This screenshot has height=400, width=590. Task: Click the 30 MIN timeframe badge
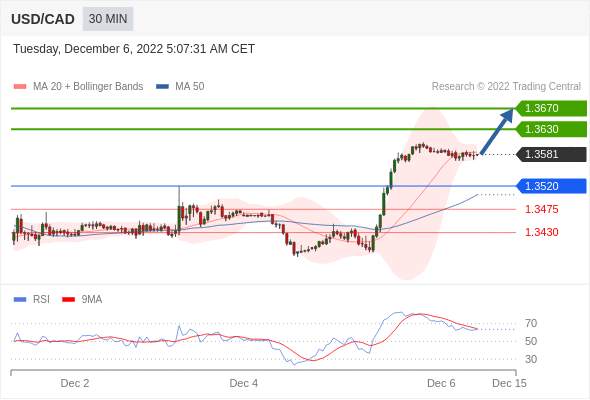coord(108,19)
